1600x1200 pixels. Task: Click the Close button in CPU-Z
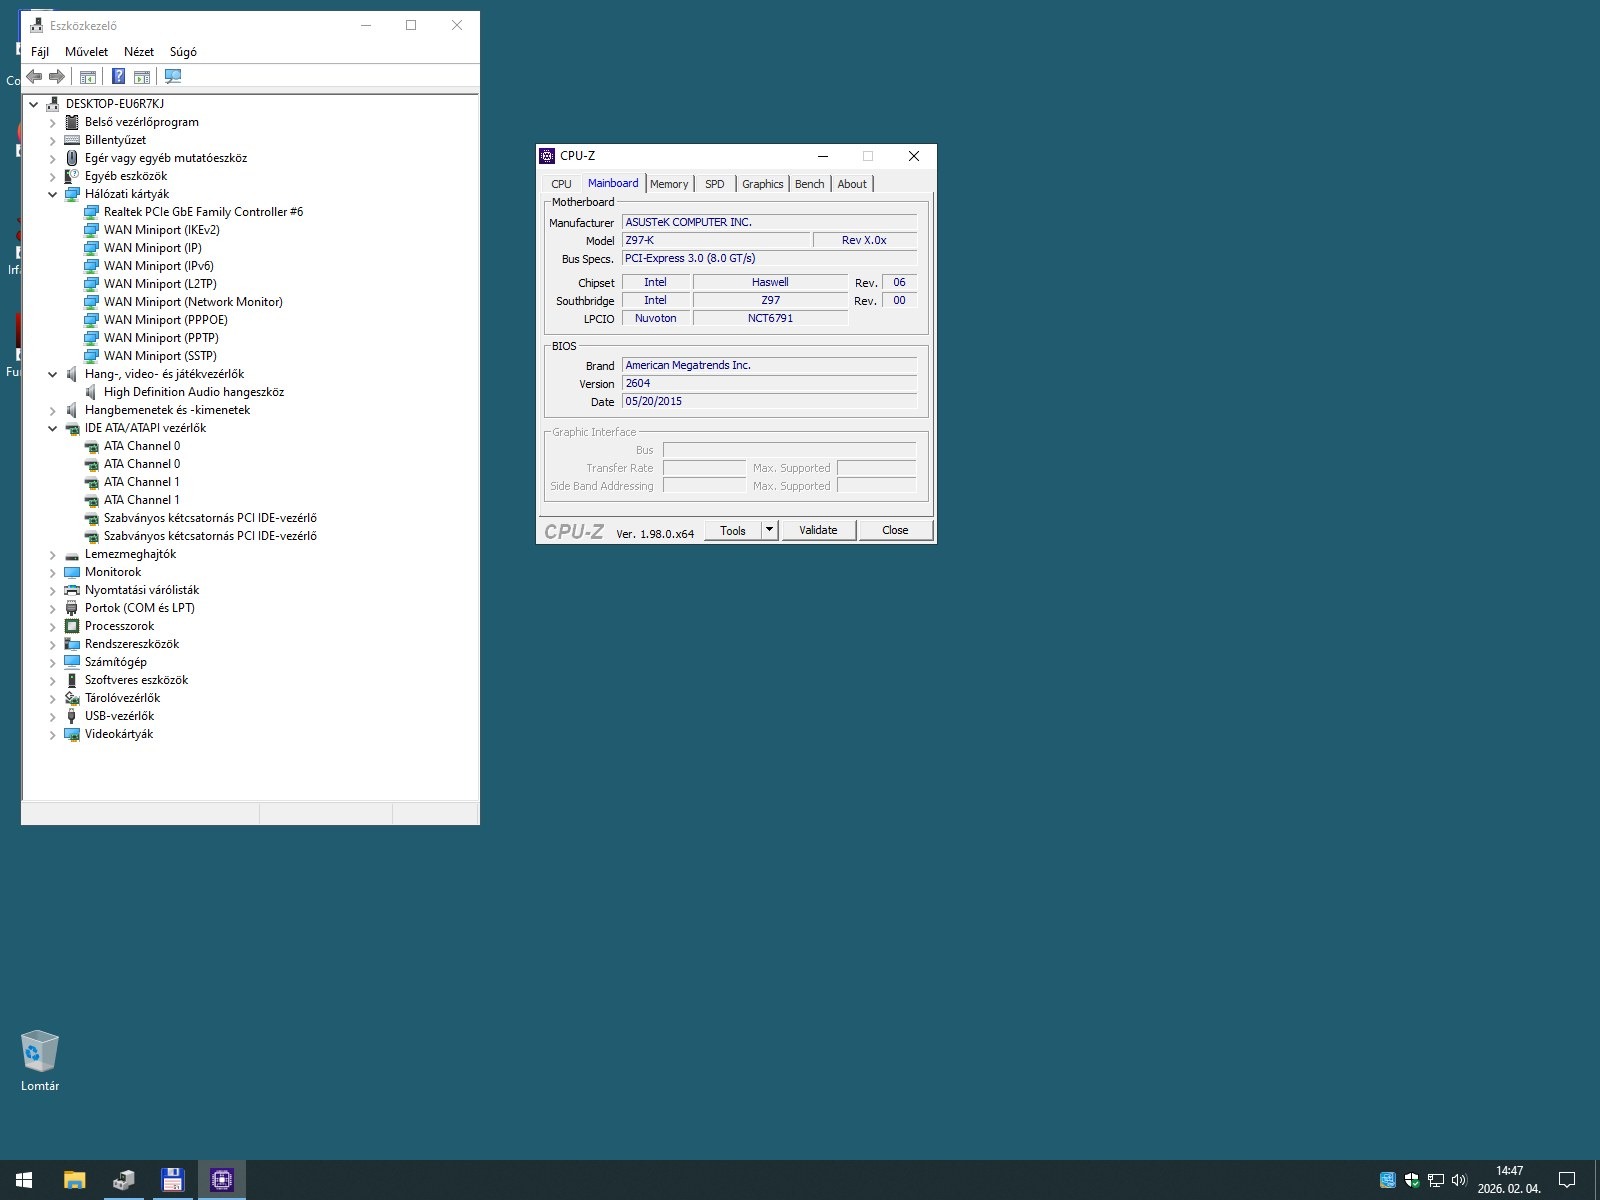coord(895,530)
